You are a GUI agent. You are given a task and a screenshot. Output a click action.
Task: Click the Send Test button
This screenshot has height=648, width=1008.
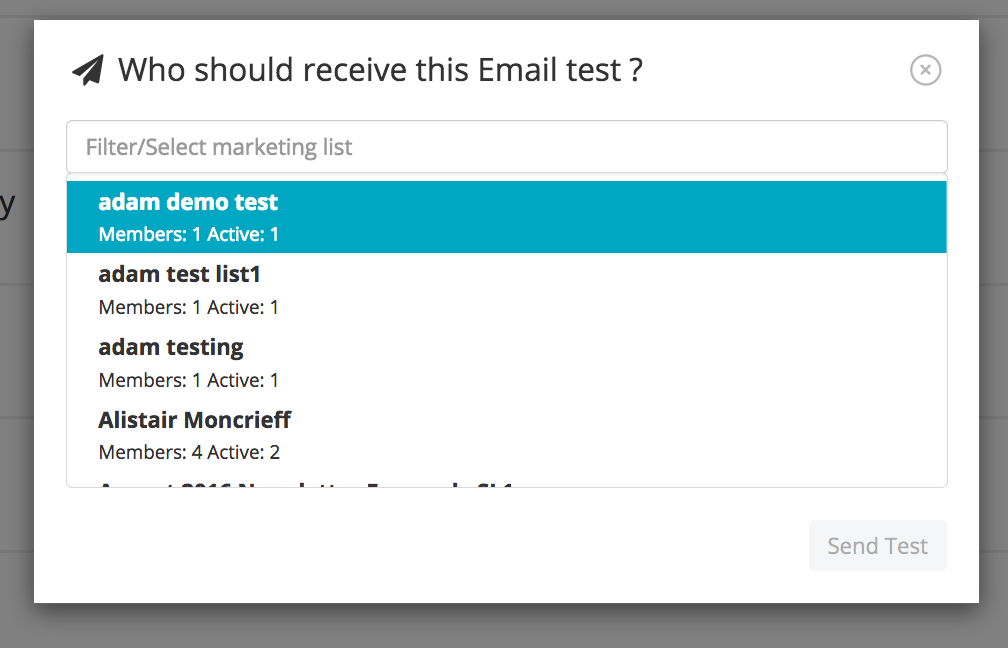click(x=878, y=545)
